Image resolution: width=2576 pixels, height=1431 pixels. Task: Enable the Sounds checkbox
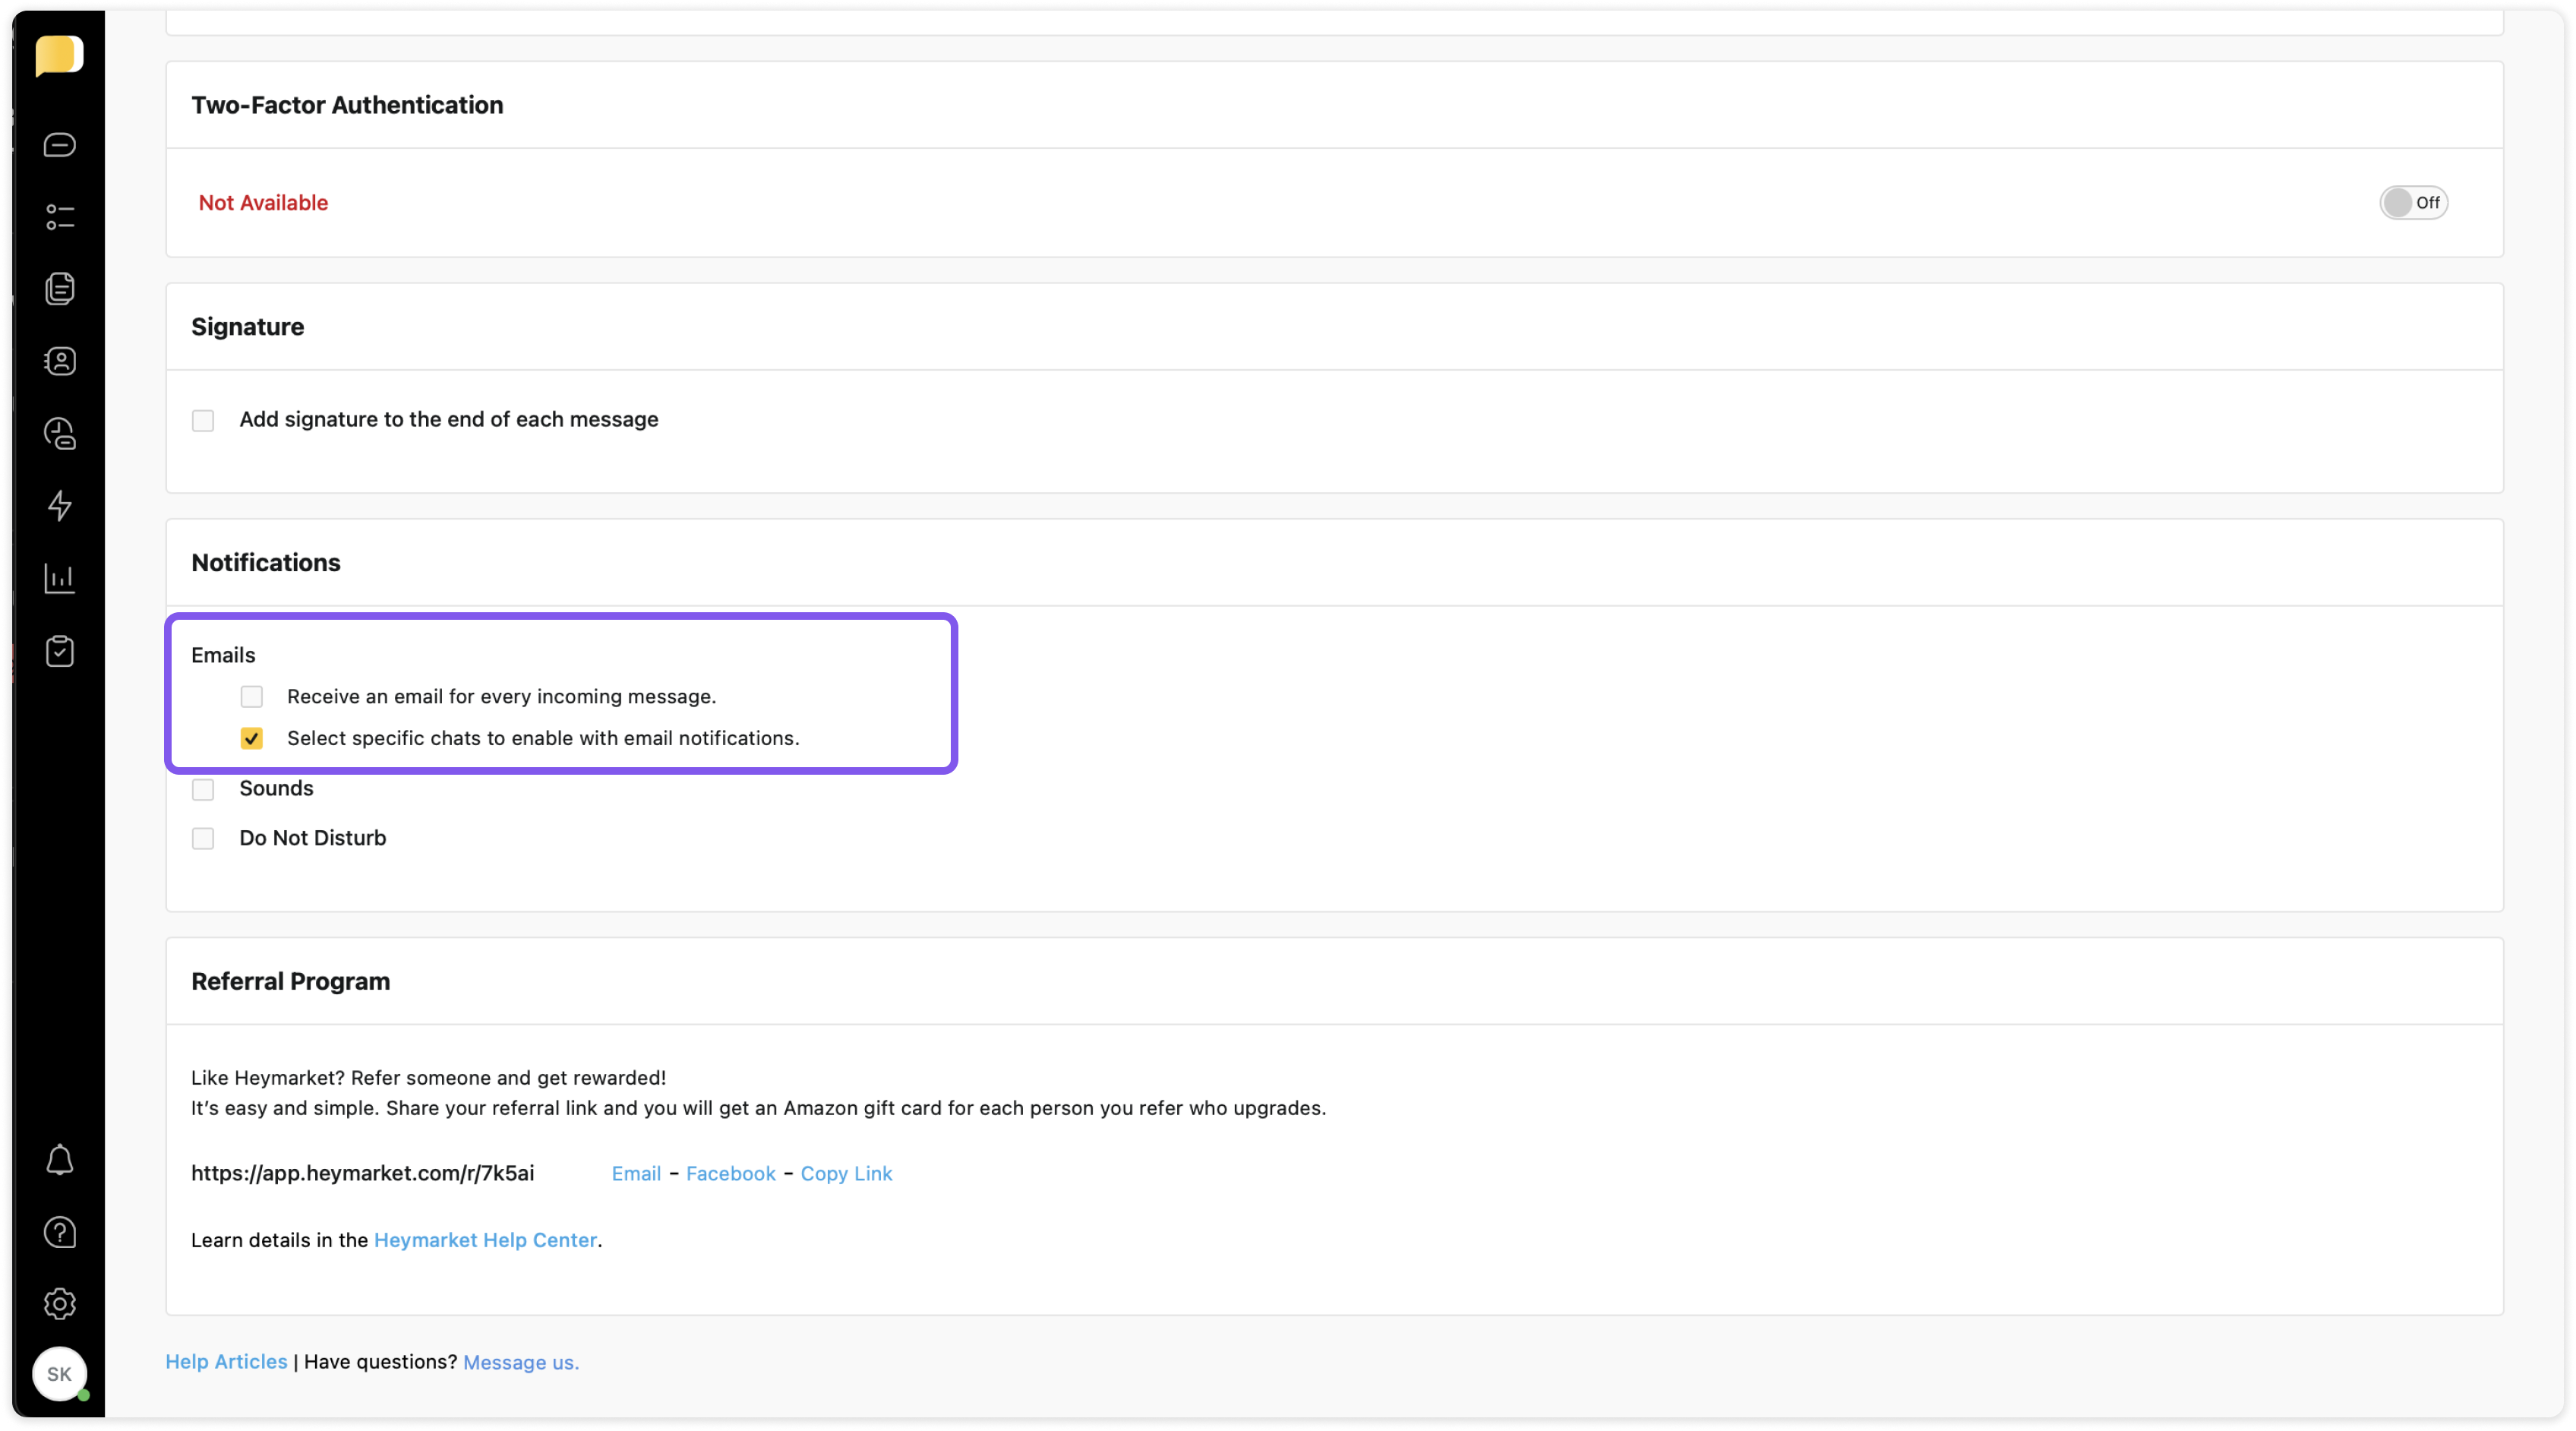(x=203, y=789)
